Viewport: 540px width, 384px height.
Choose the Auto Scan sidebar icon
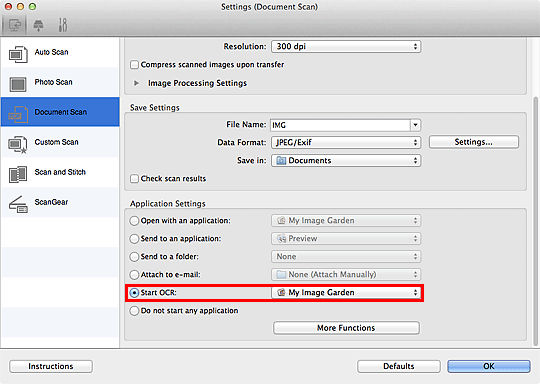click(18, 54)
